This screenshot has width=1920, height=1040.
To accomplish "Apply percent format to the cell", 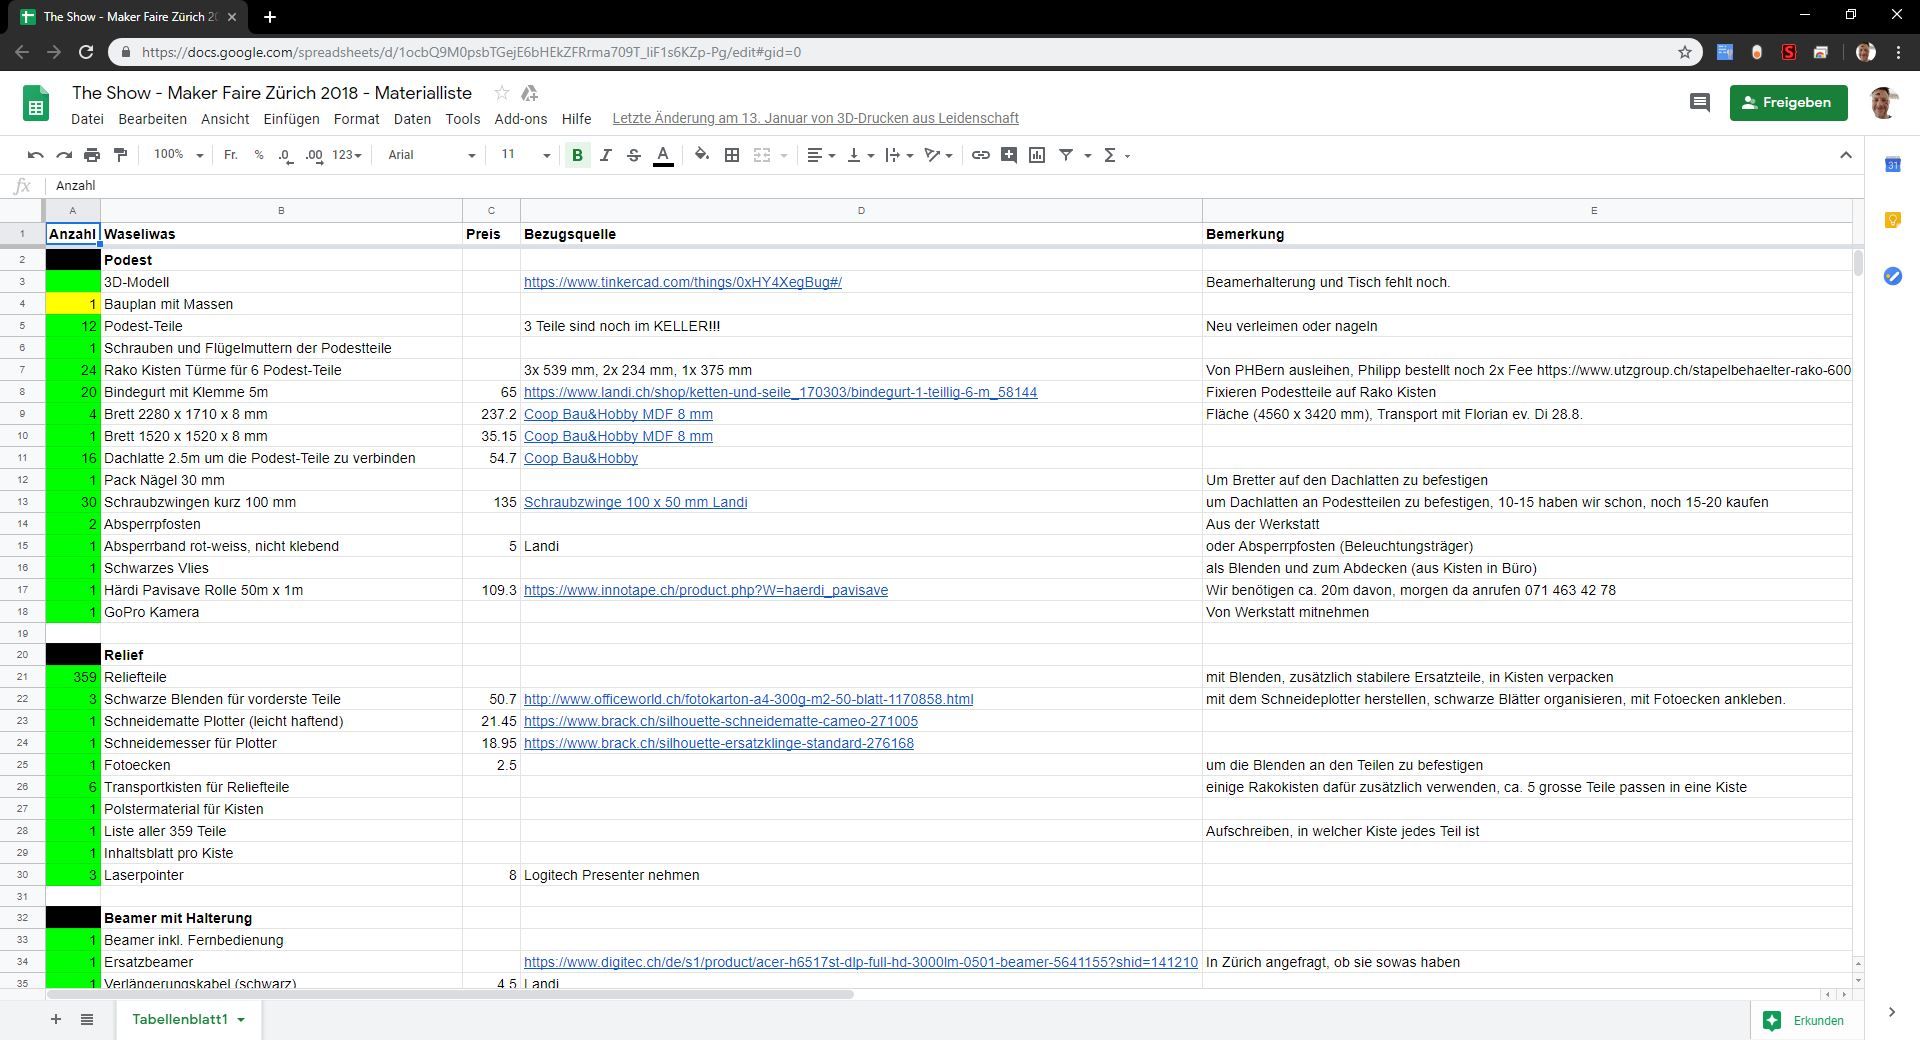I will tap(259, 155).
